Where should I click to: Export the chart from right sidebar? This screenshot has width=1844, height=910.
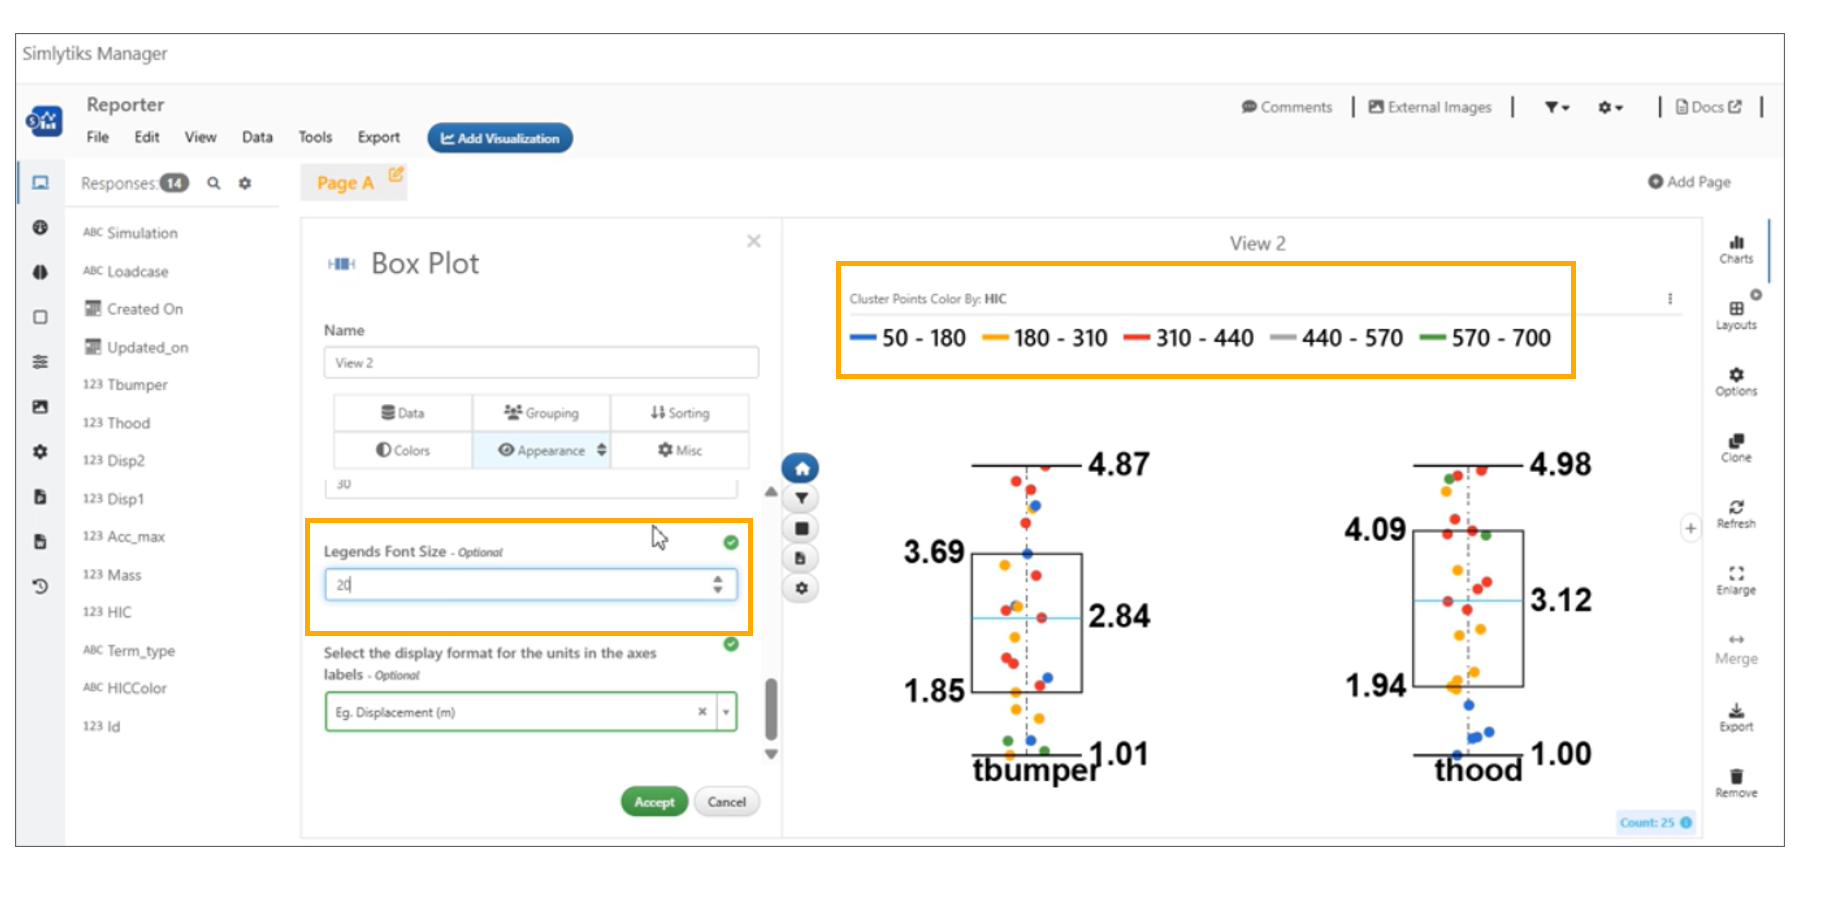click(1736, 716)
